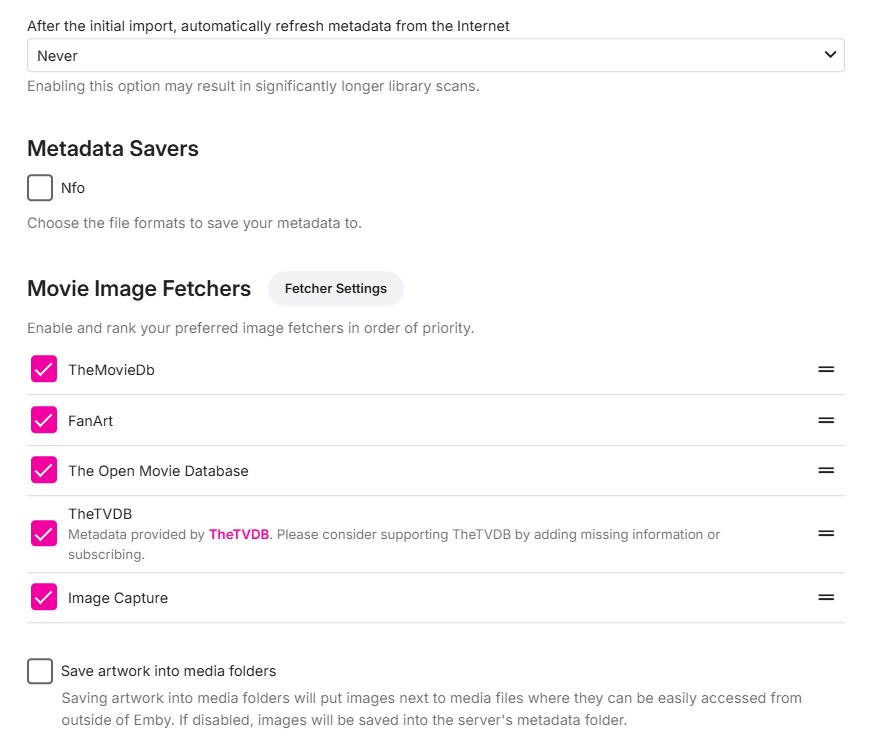Follow the pink TheTVDB link
Image resolution: width=879 pixels, height=739 pixels.
click(238, 535)
